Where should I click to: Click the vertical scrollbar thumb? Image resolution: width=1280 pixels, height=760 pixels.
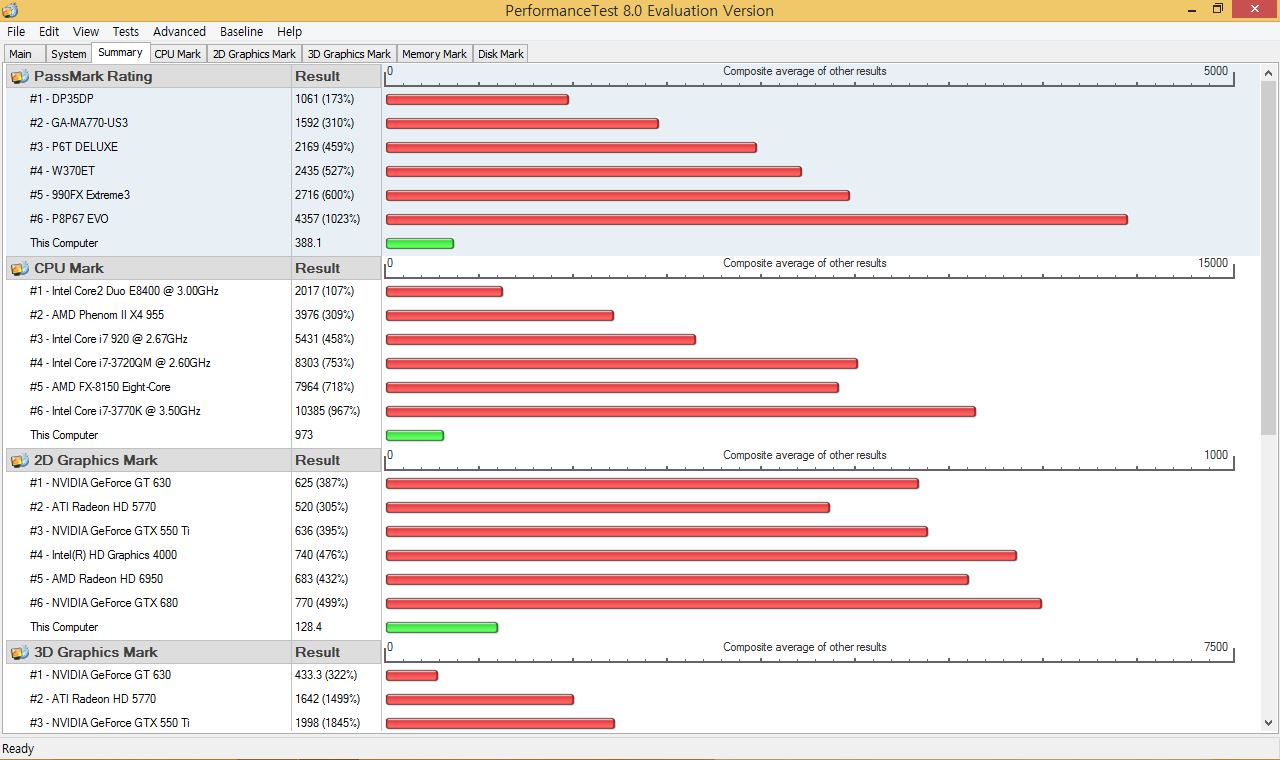[1268, 258]
